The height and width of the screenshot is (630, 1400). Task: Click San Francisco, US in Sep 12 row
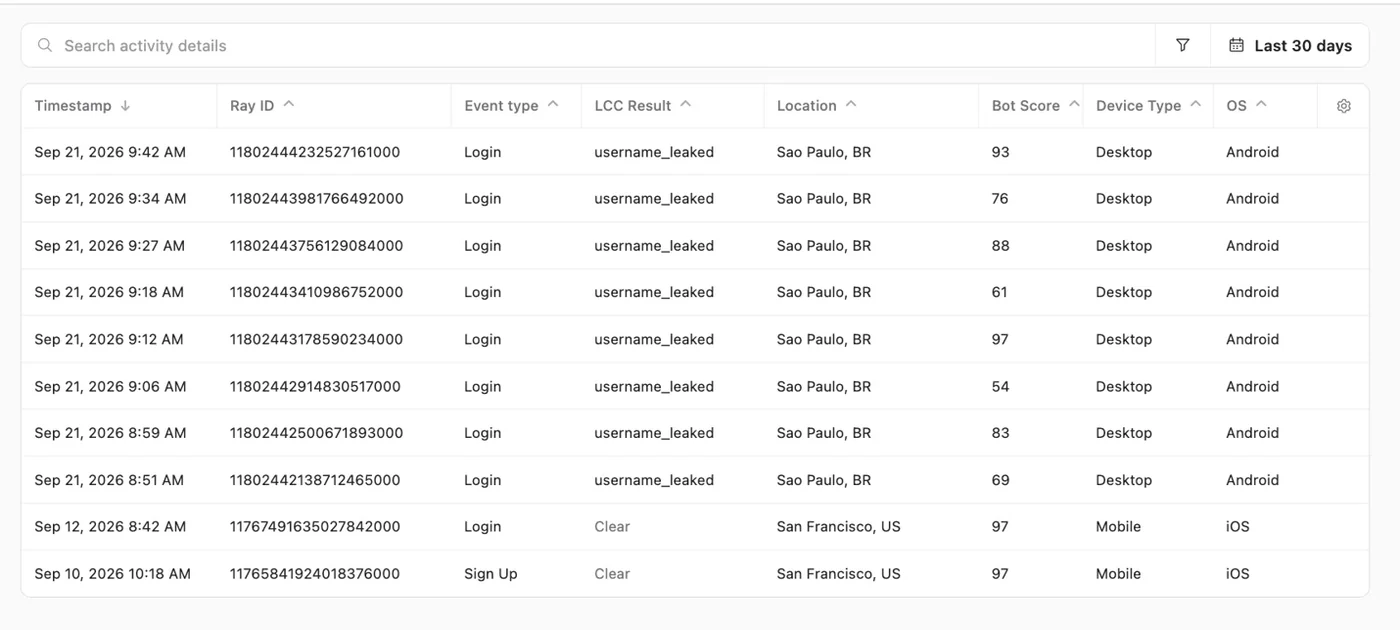coord(839,527)
